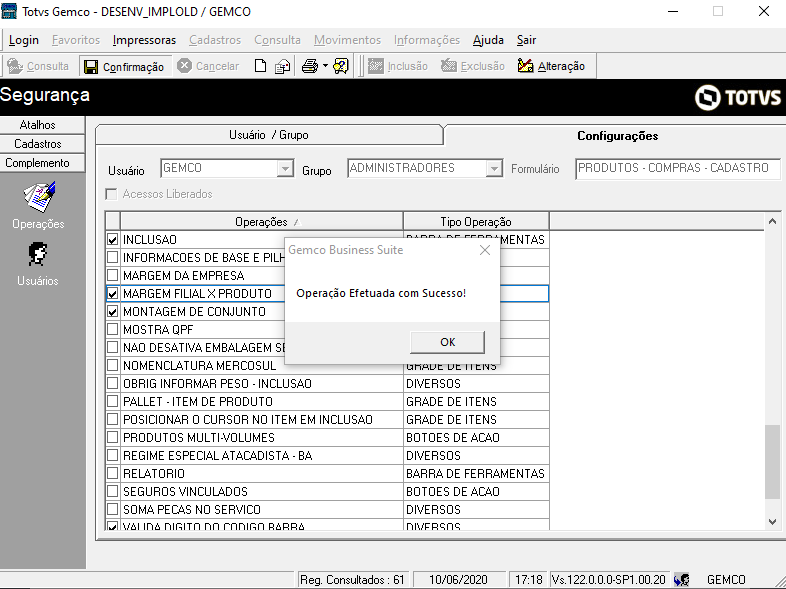This screenshot has height=589, width=786.
Task: Click Reg. Consultados : 61 status text
Action: (352, 580)
